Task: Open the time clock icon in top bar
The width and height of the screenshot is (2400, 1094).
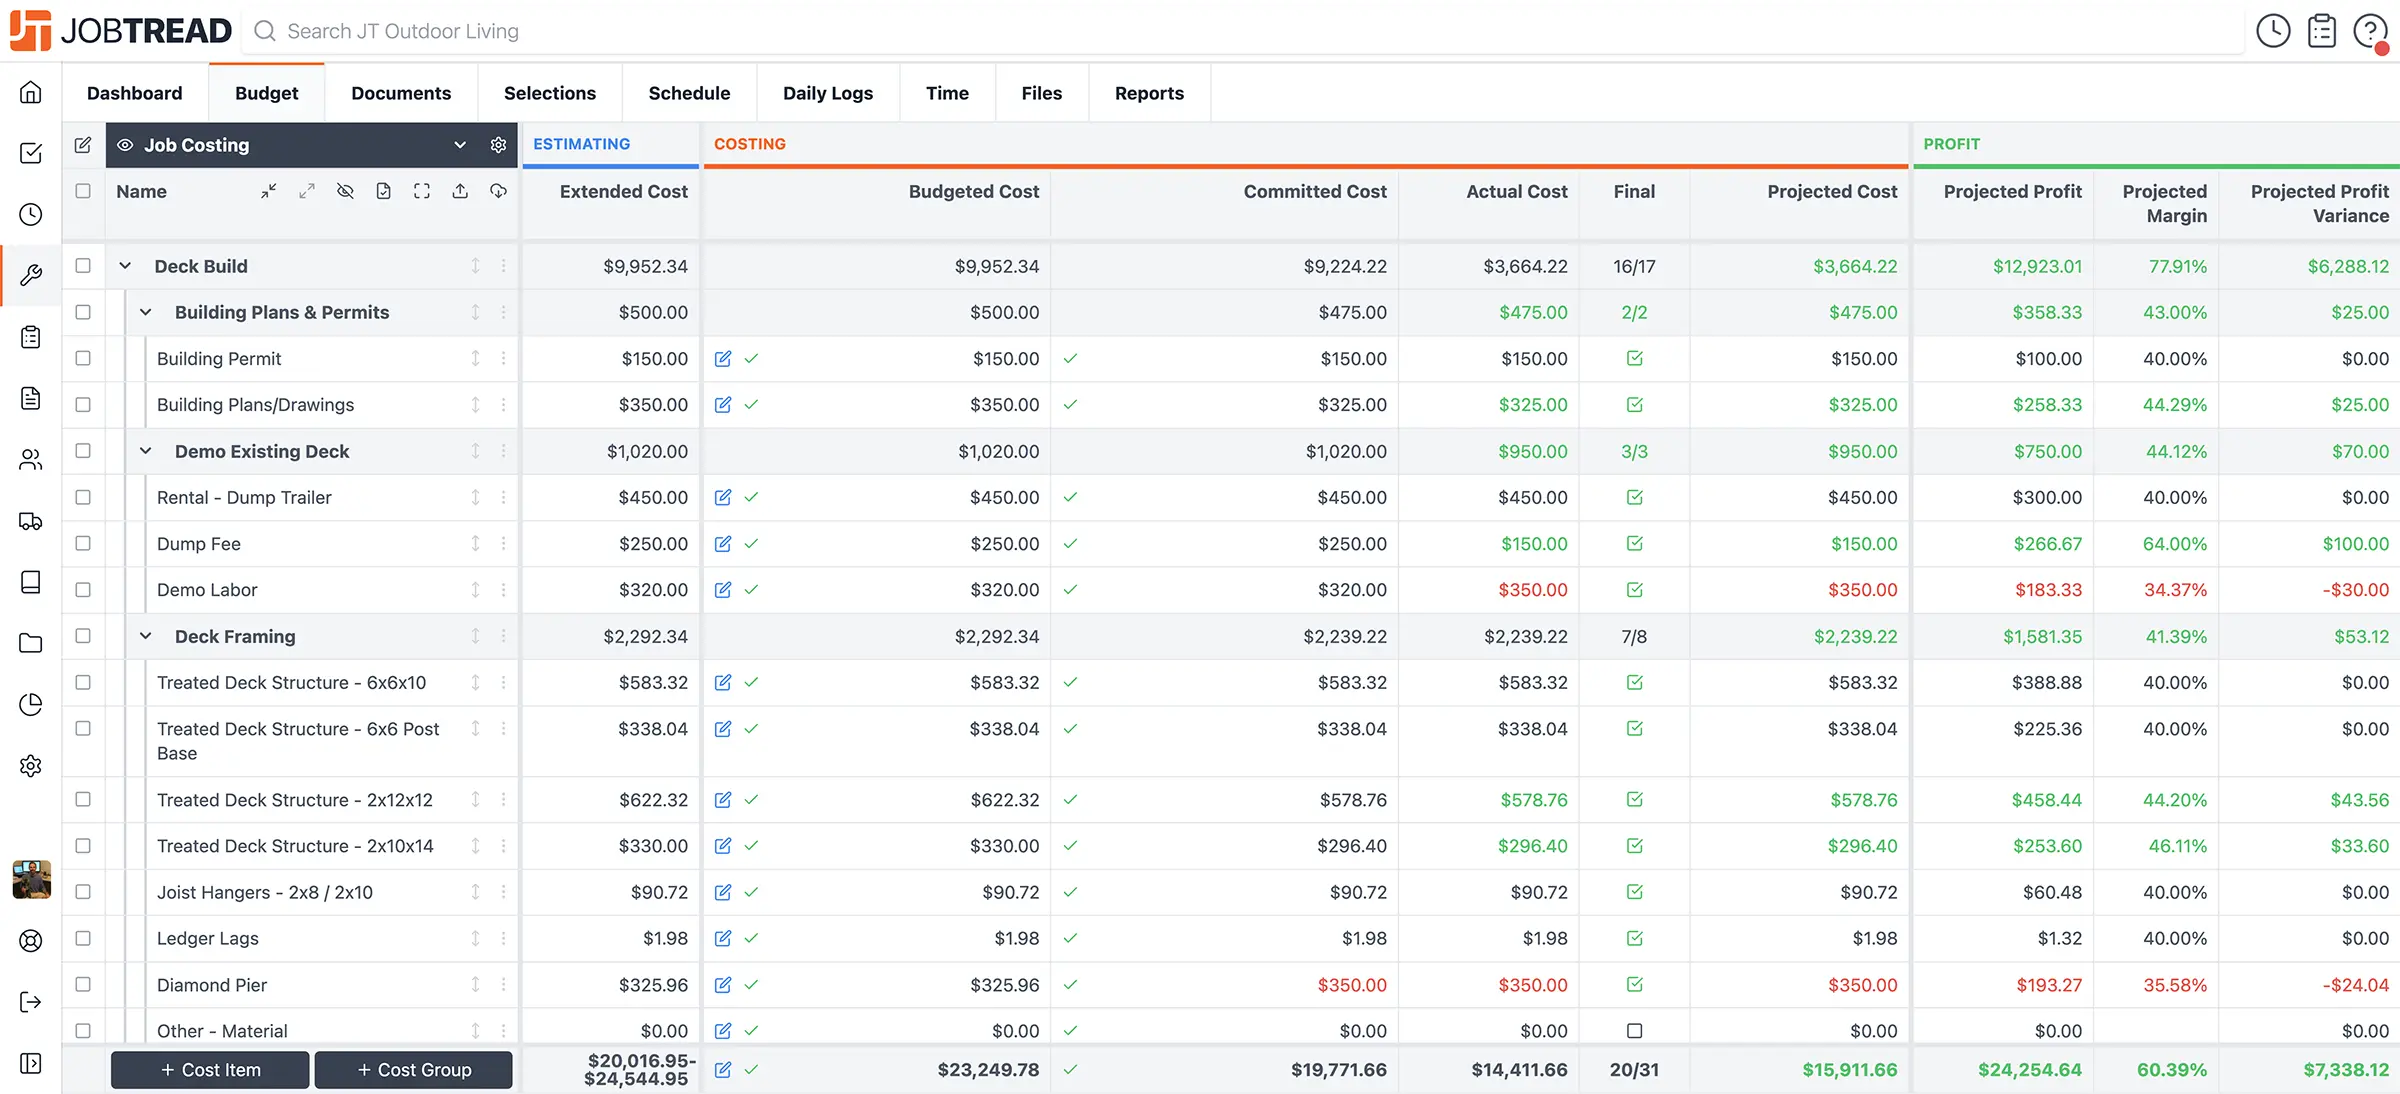Action: coord(2273,31)
